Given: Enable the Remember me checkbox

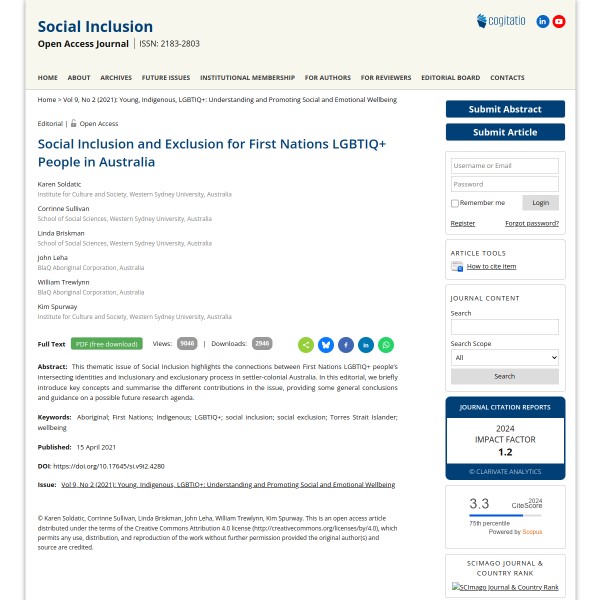Looking at the screenshot, I should tap(454, 203).
